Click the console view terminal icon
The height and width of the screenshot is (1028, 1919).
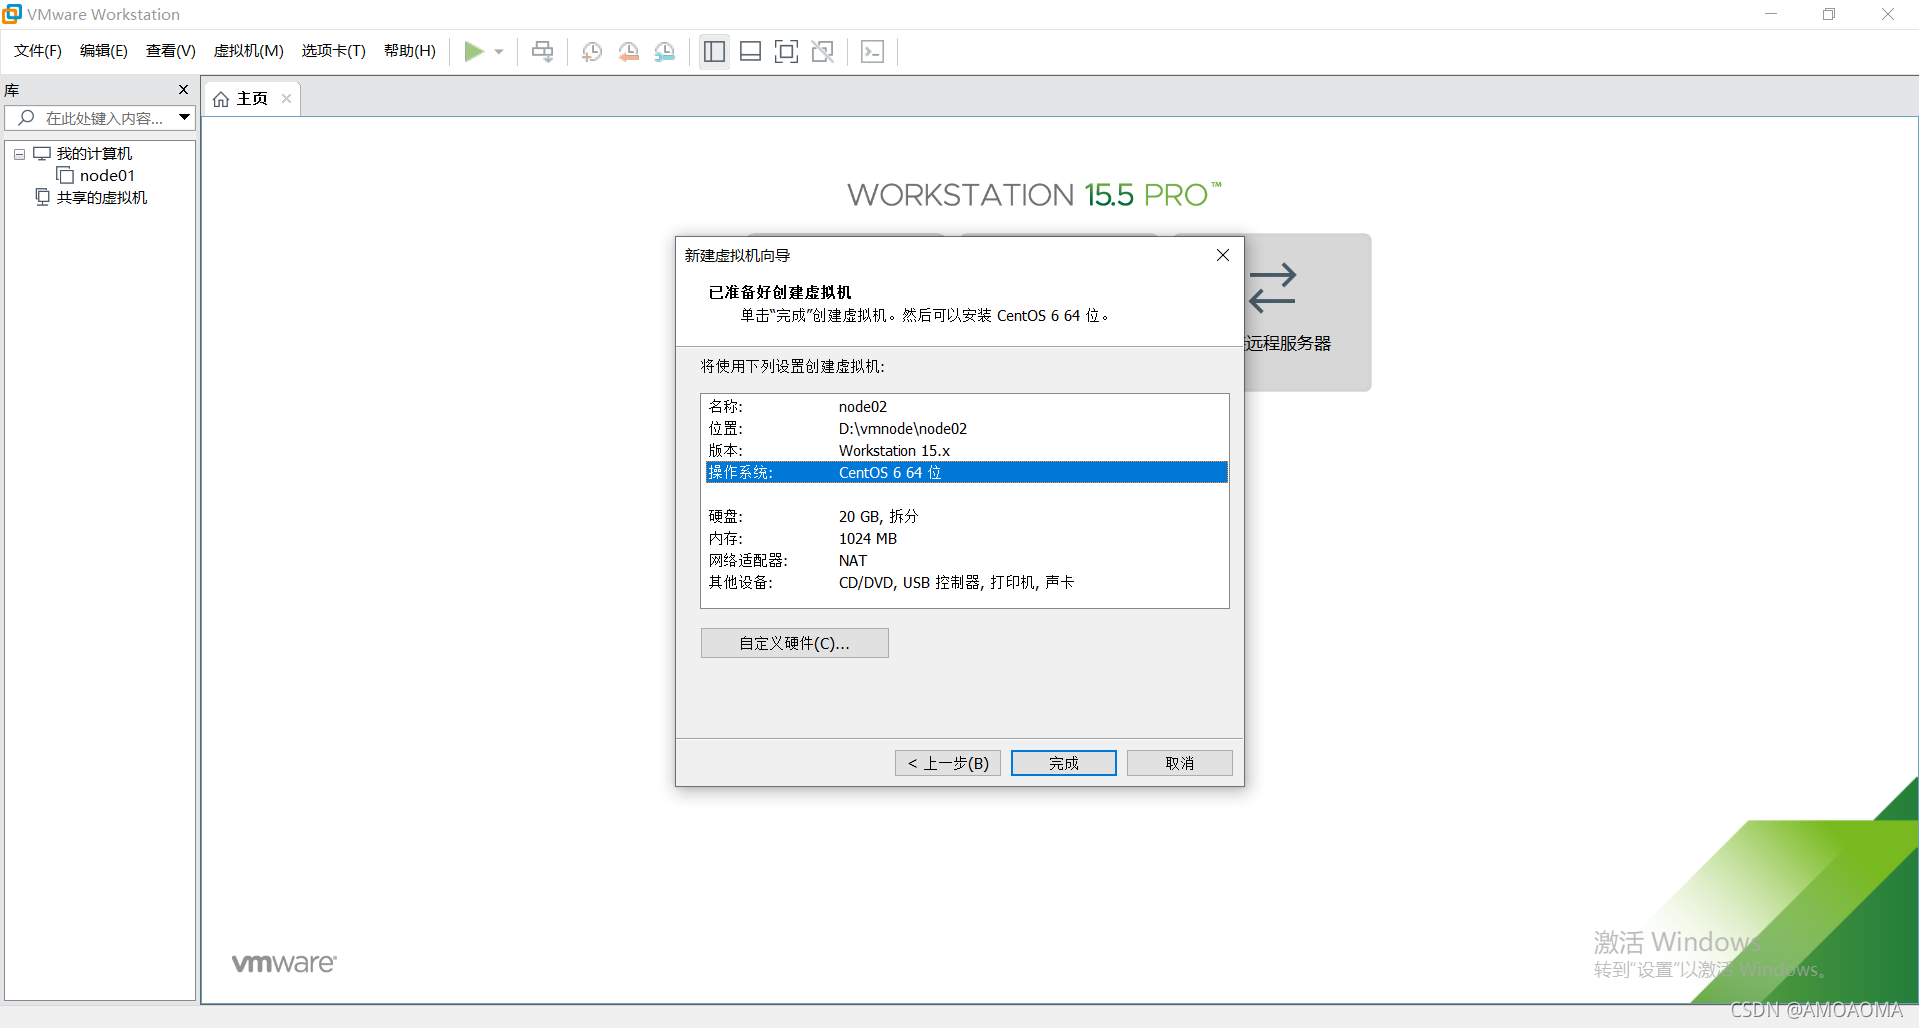[x=872, y=51]
